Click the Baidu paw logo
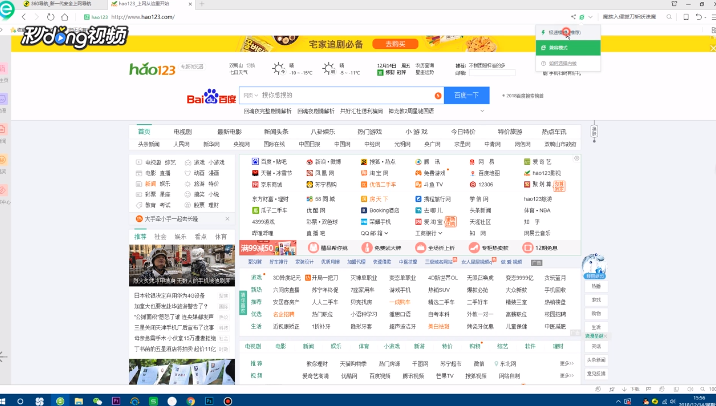The height and width of the screenshot is (406, 716). [x=211, y=96]
